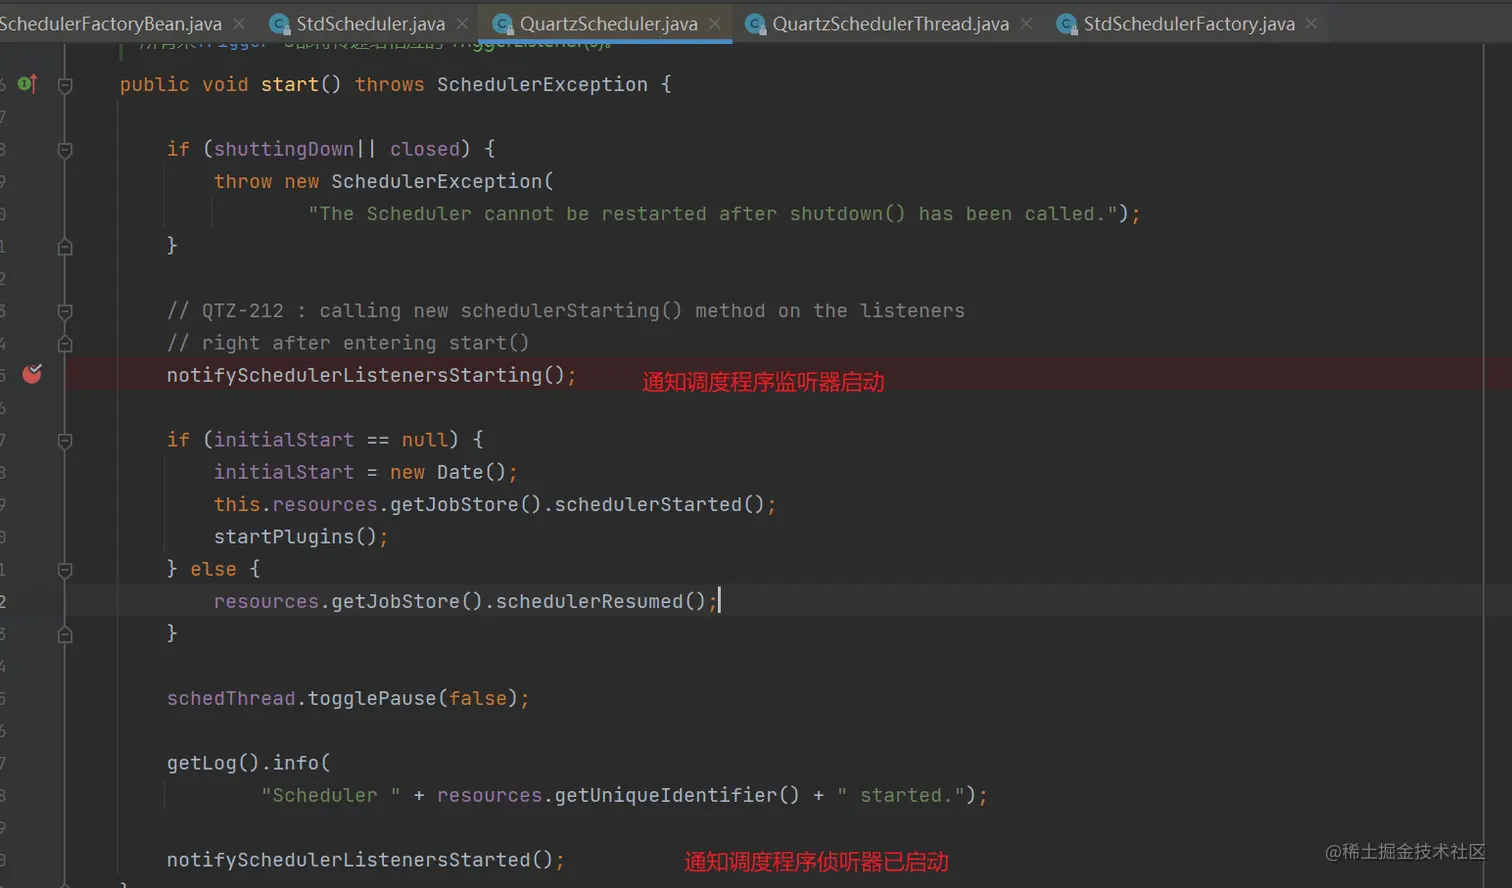
Task: Click 'SchedulerException' in the throws clause
Action: 542,85
